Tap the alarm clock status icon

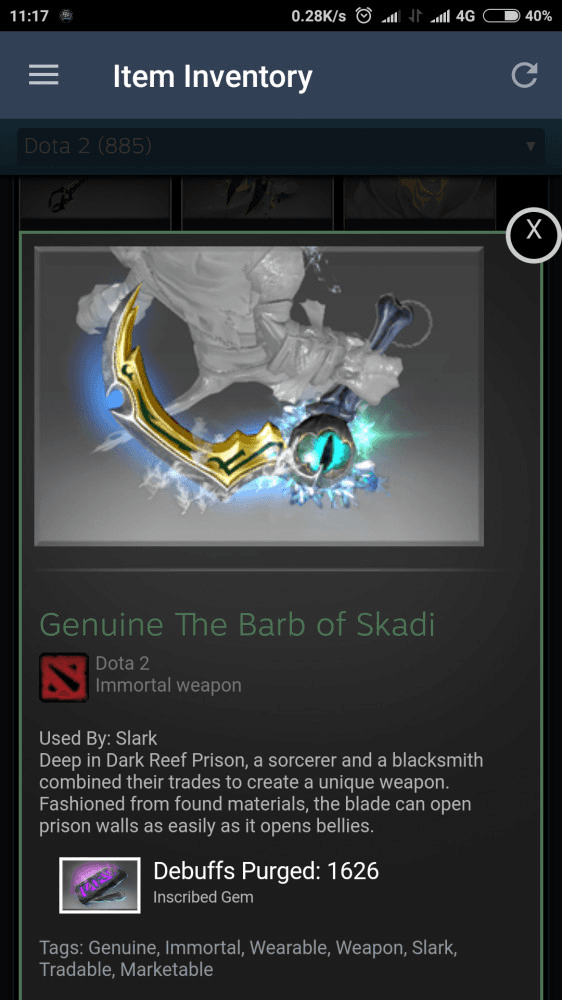tap(364, 16)
